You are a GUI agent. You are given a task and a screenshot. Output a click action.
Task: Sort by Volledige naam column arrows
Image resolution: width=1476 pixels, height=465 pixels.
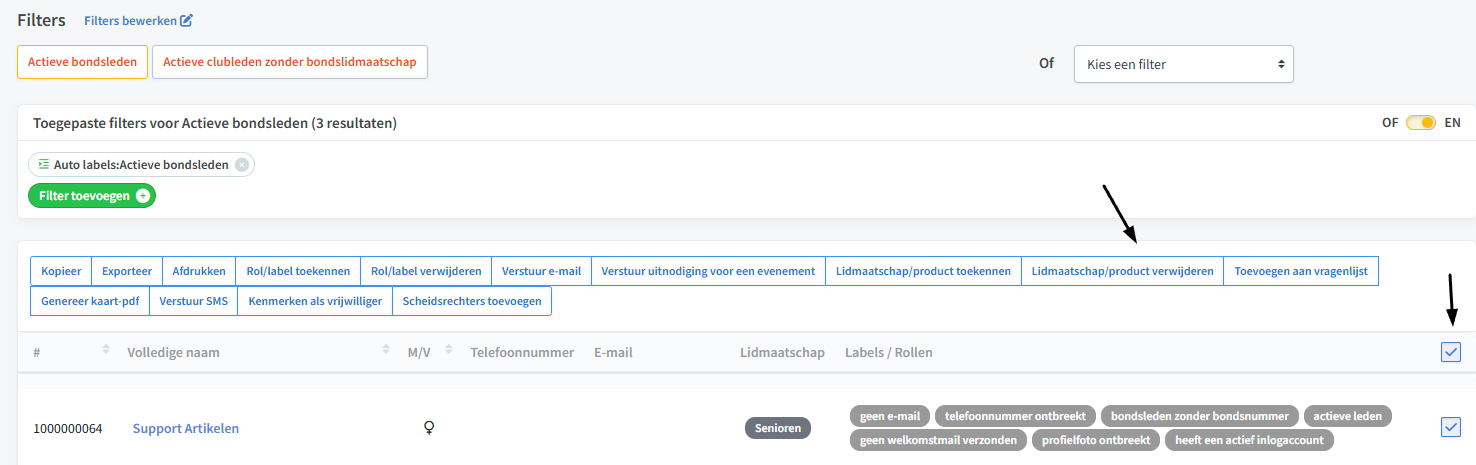pyautogui.click(x=386, y=351)
